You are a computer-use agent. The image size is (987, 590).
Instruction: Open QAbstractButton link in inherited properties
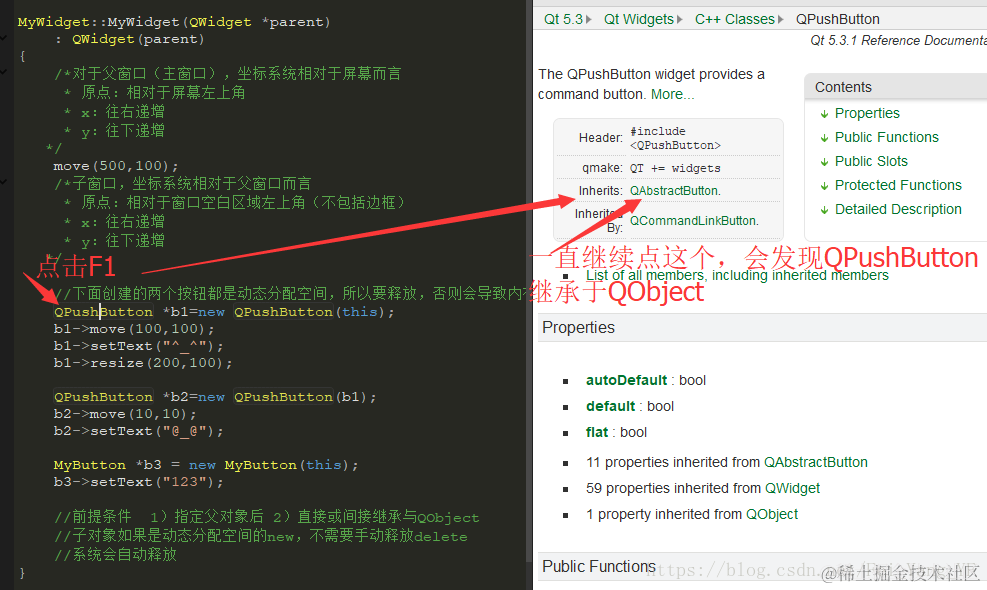(816, 462)
